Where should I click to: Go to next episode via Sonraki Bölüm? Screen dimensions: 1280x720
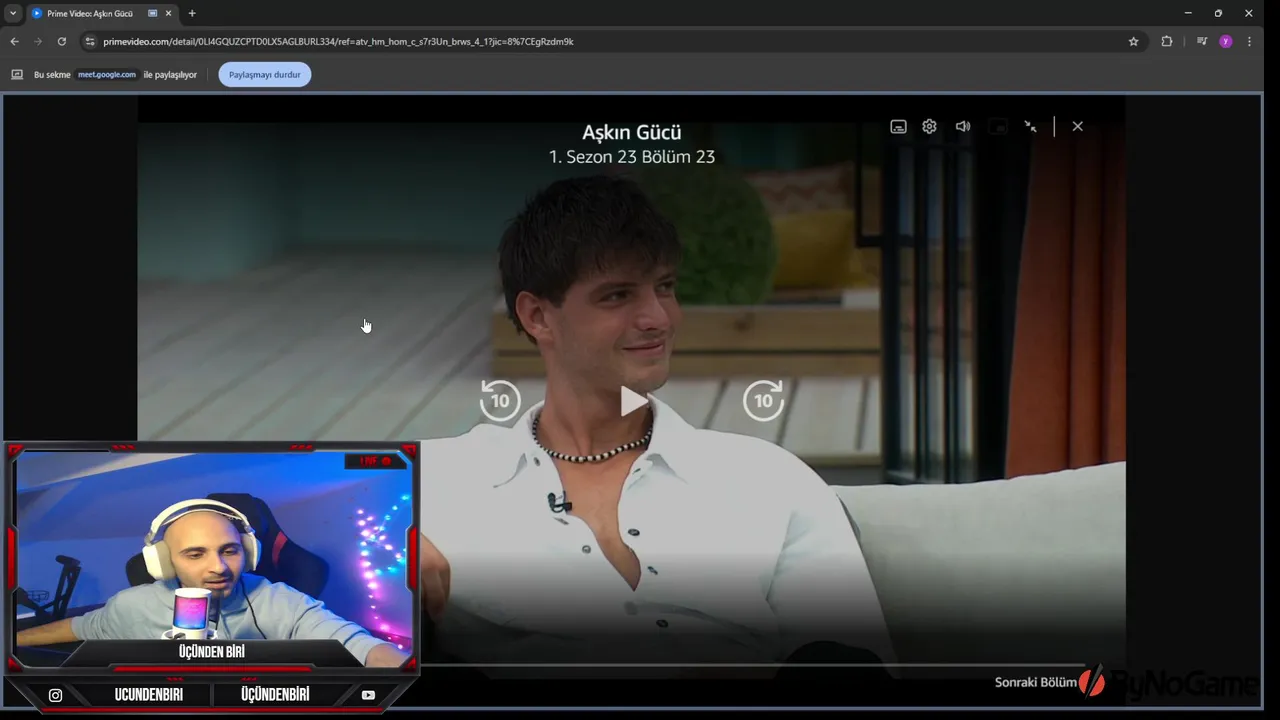click(1035, 682)
